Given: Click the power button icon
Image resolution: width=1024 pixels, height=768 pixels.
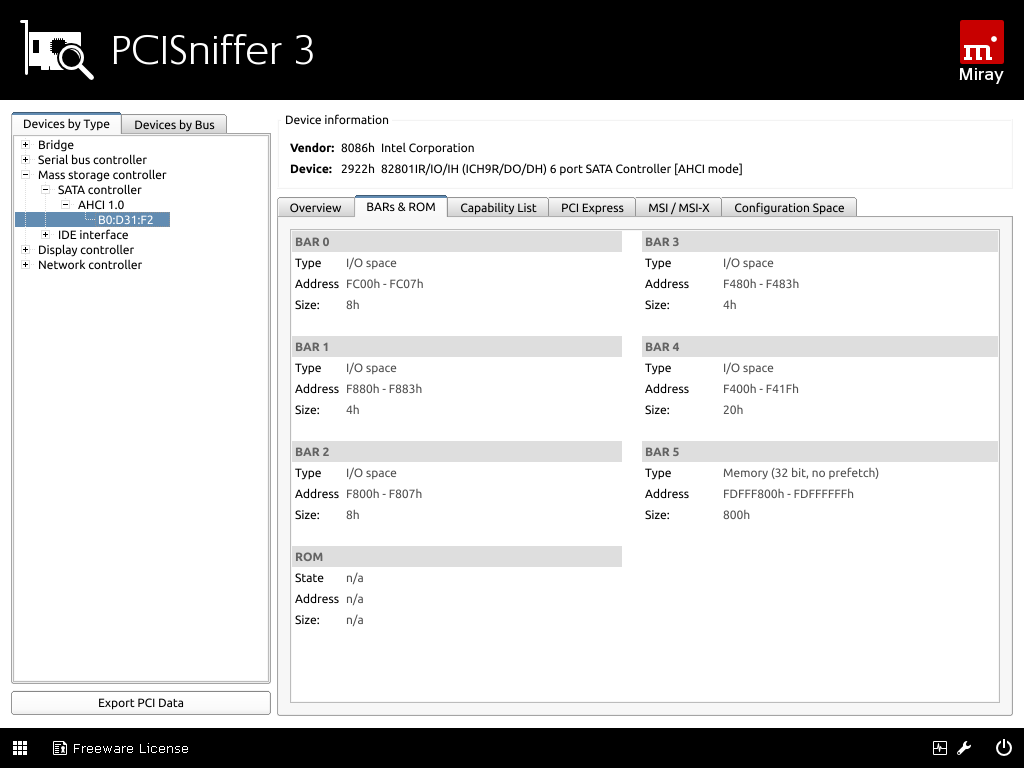Looking at the screenshot, I should (x=1003, y=748).
